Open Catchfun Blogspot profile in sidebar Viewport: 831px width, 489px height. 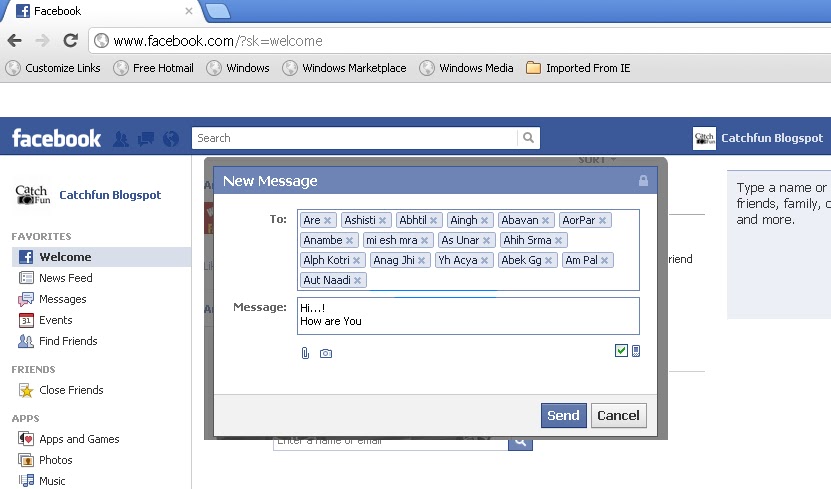tap(110, 195)
